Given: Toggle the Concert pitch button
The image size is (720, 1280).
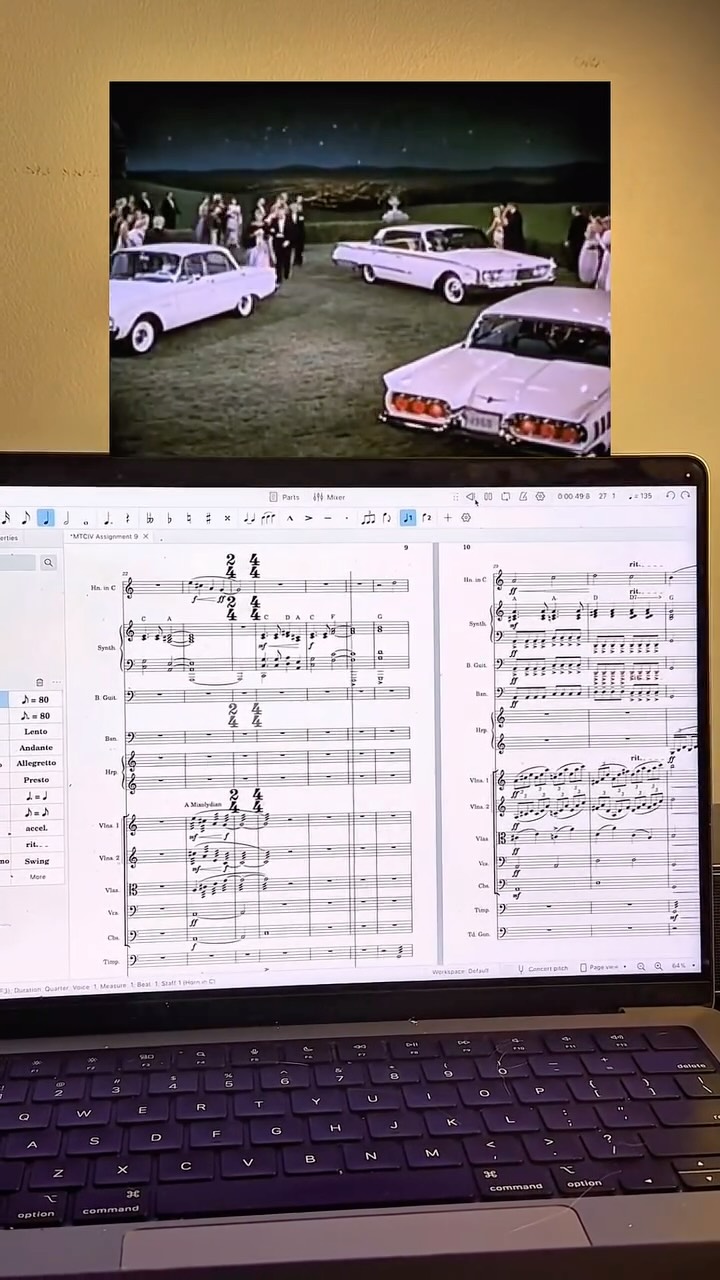Looking at the screenshot, I should [x=544, y=968].
